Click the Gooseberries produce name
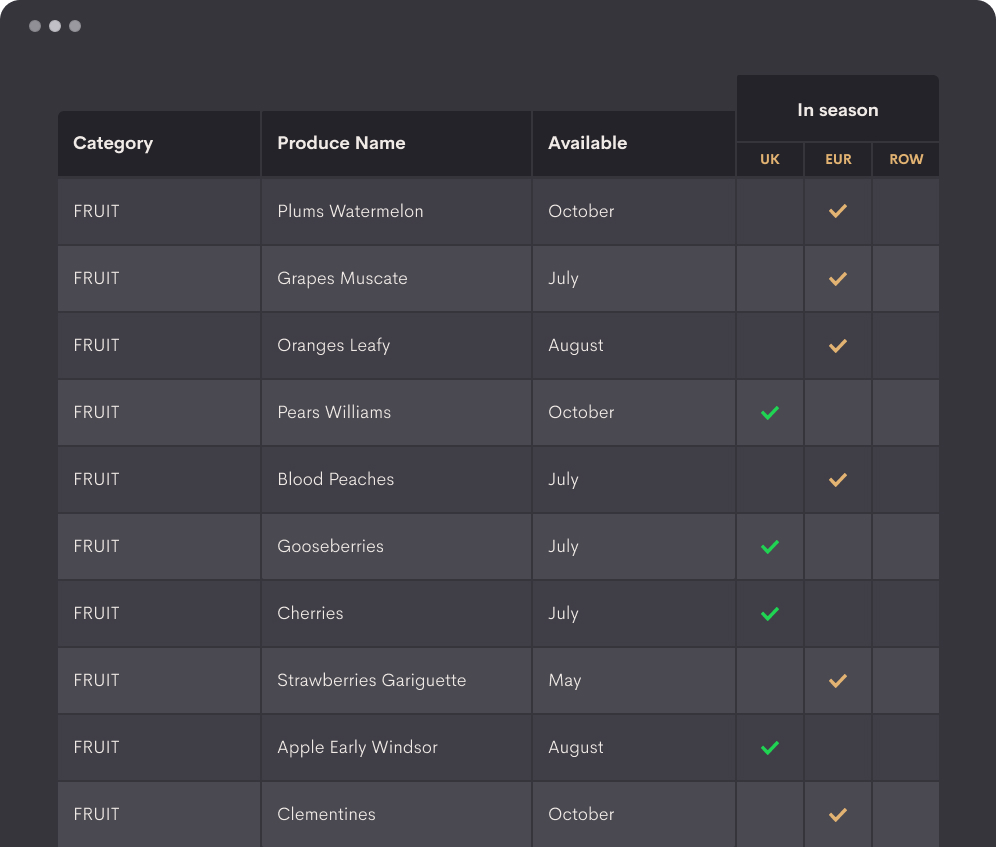Image resolution: width=996 pixels, height=847 pixels. pos(330,546)
